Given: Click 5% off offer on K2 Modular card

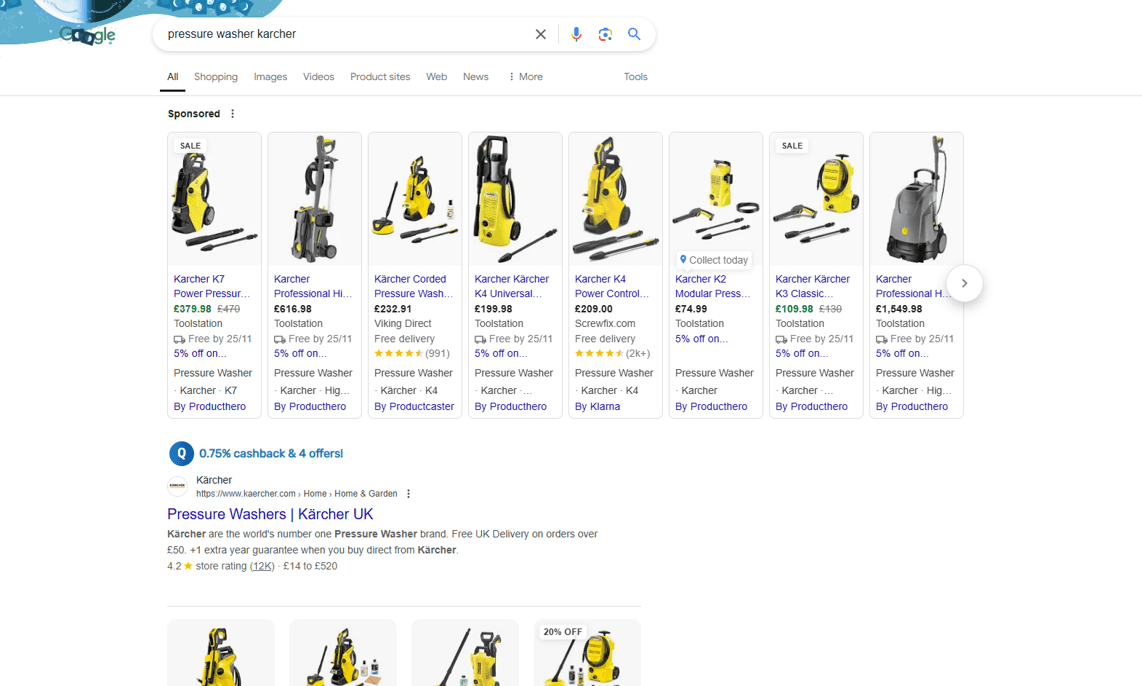Looking at the screenshot, I should coord(701,339).
